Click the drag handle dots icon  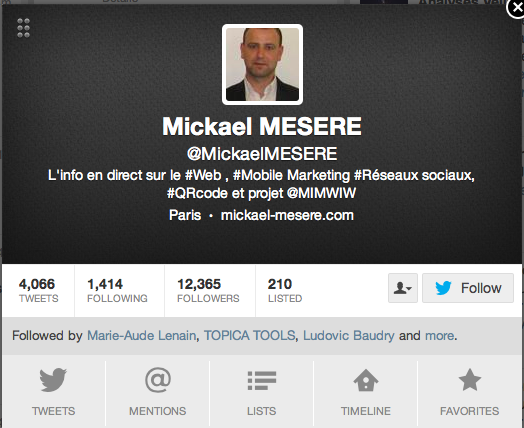click(x=23, y=28)
